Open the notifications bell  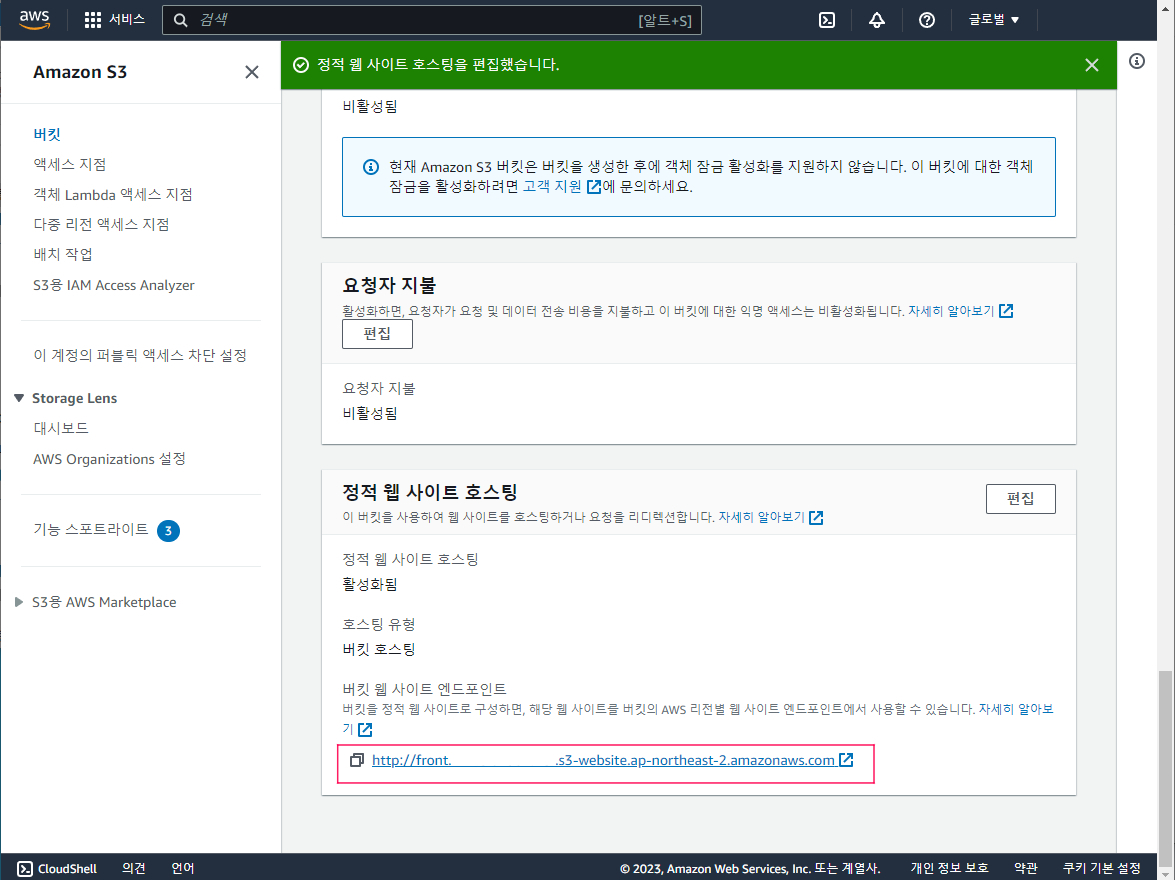coord(877,20)
